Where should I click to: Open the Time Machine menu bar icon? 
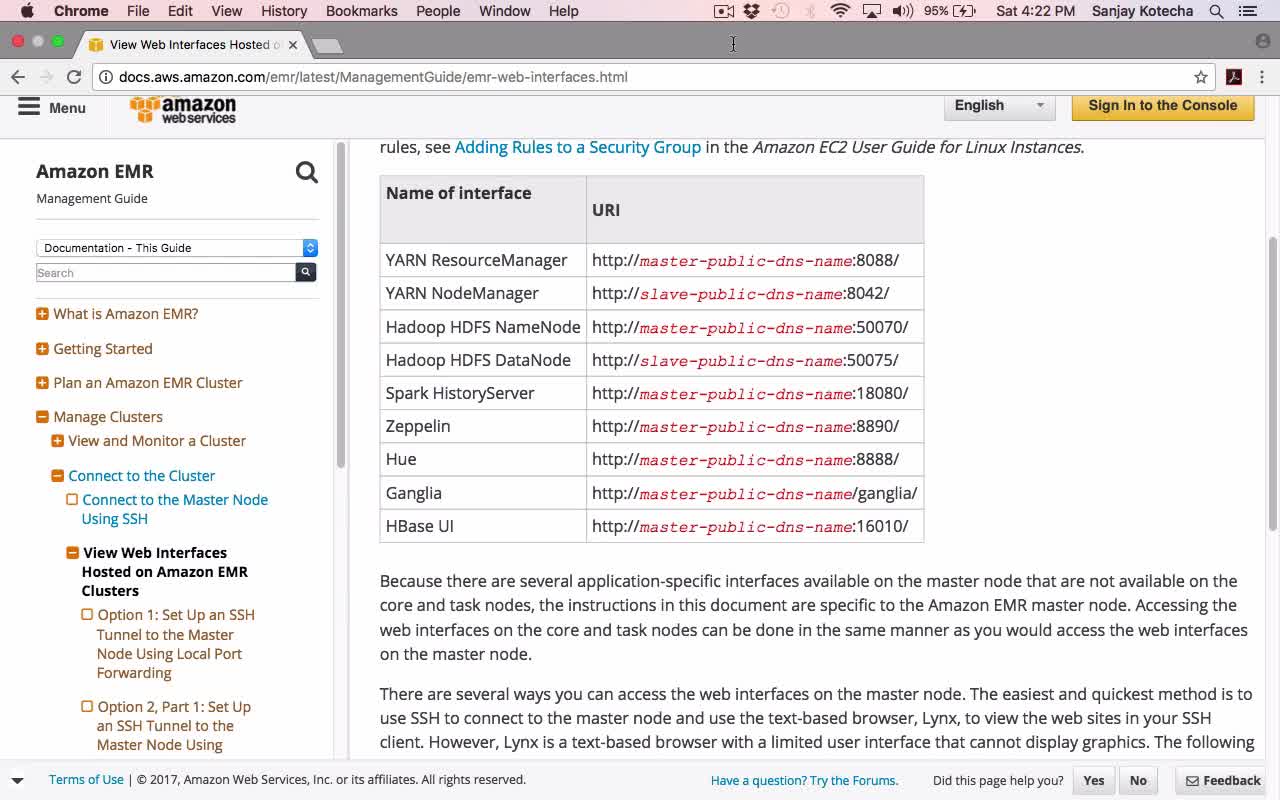click(x=781, y=11)
